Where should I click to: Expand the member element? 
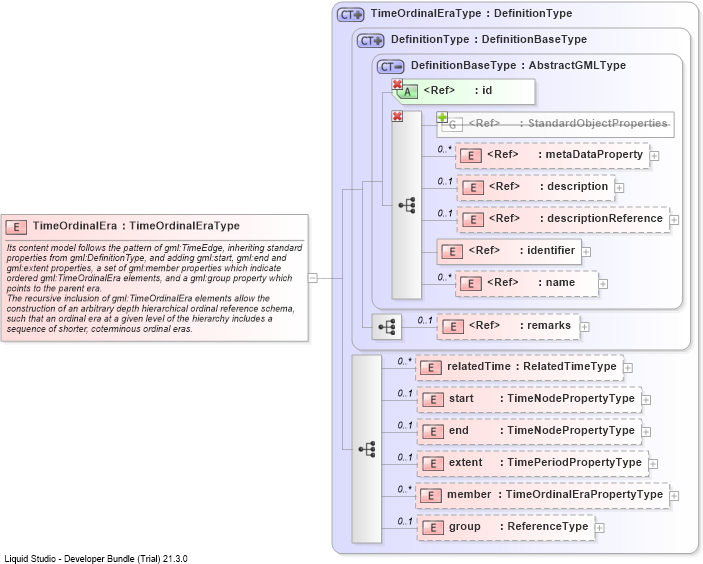pyautogui.click(x=674, y=496)
